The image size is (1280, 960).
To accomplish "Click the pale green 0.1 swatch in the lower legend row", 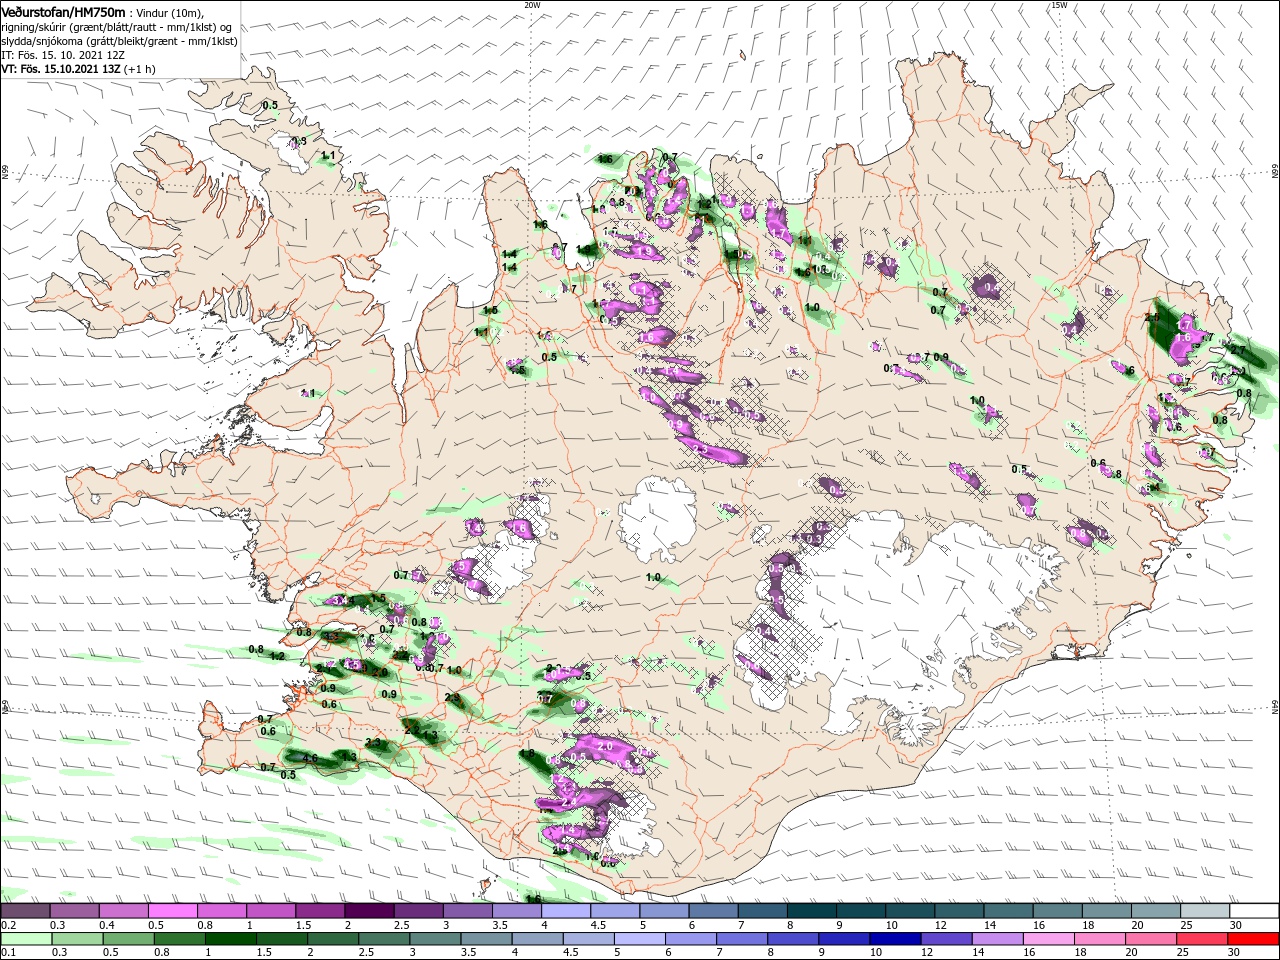I will pyautogui.click(x=25, y=939).
